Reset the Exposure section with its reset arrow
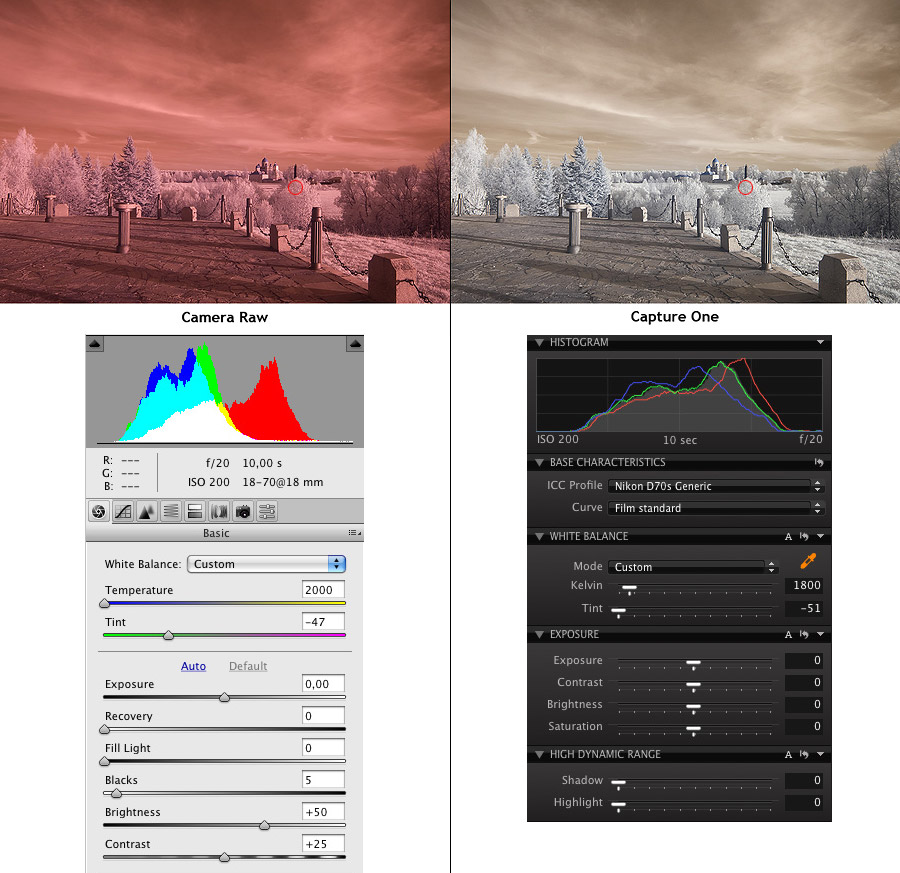The width and height of the screenshot is (900, 873). coord(804,635)
